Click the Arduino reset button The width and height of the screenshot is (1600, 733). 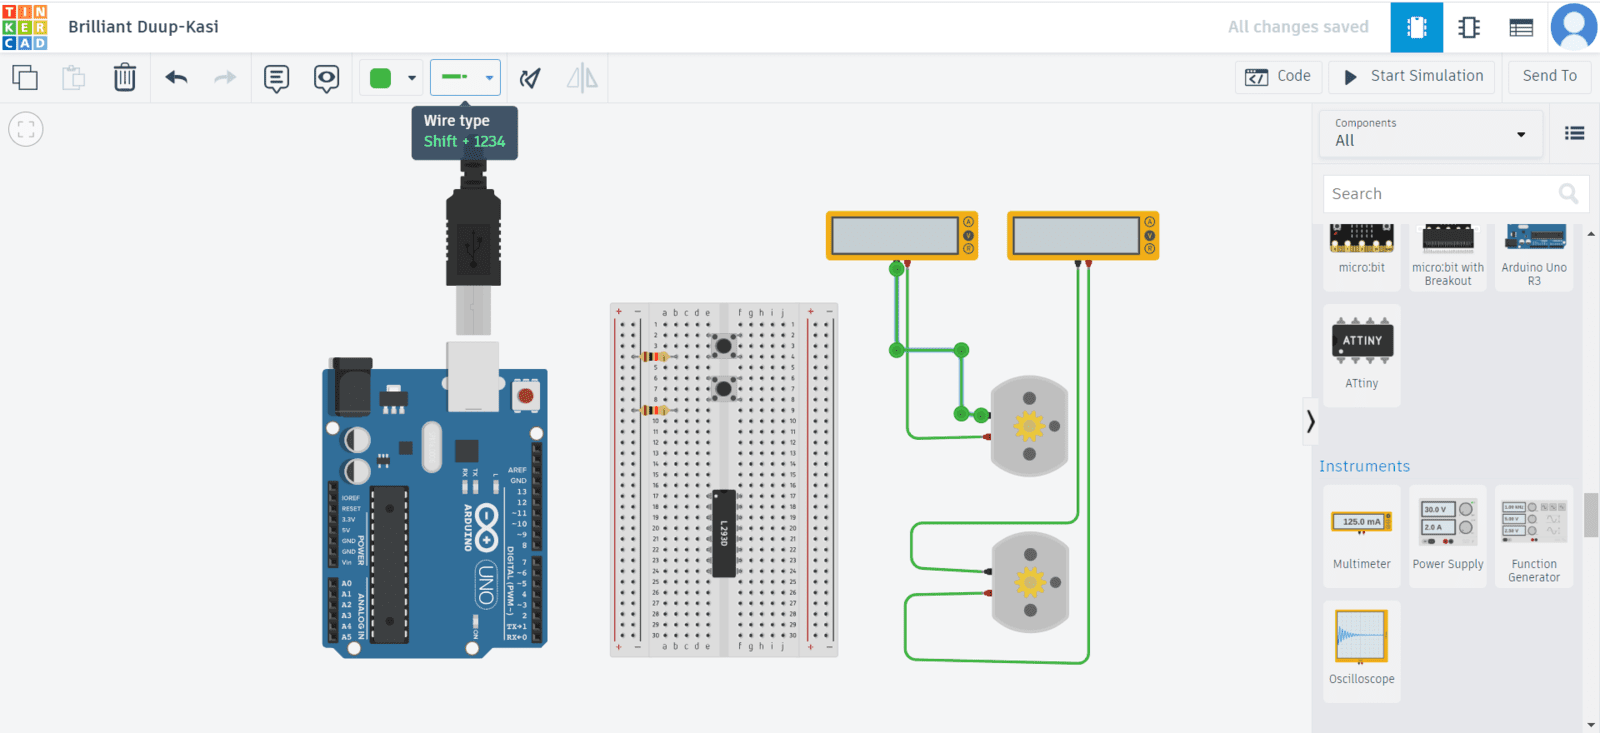click(x=526, y=395)
